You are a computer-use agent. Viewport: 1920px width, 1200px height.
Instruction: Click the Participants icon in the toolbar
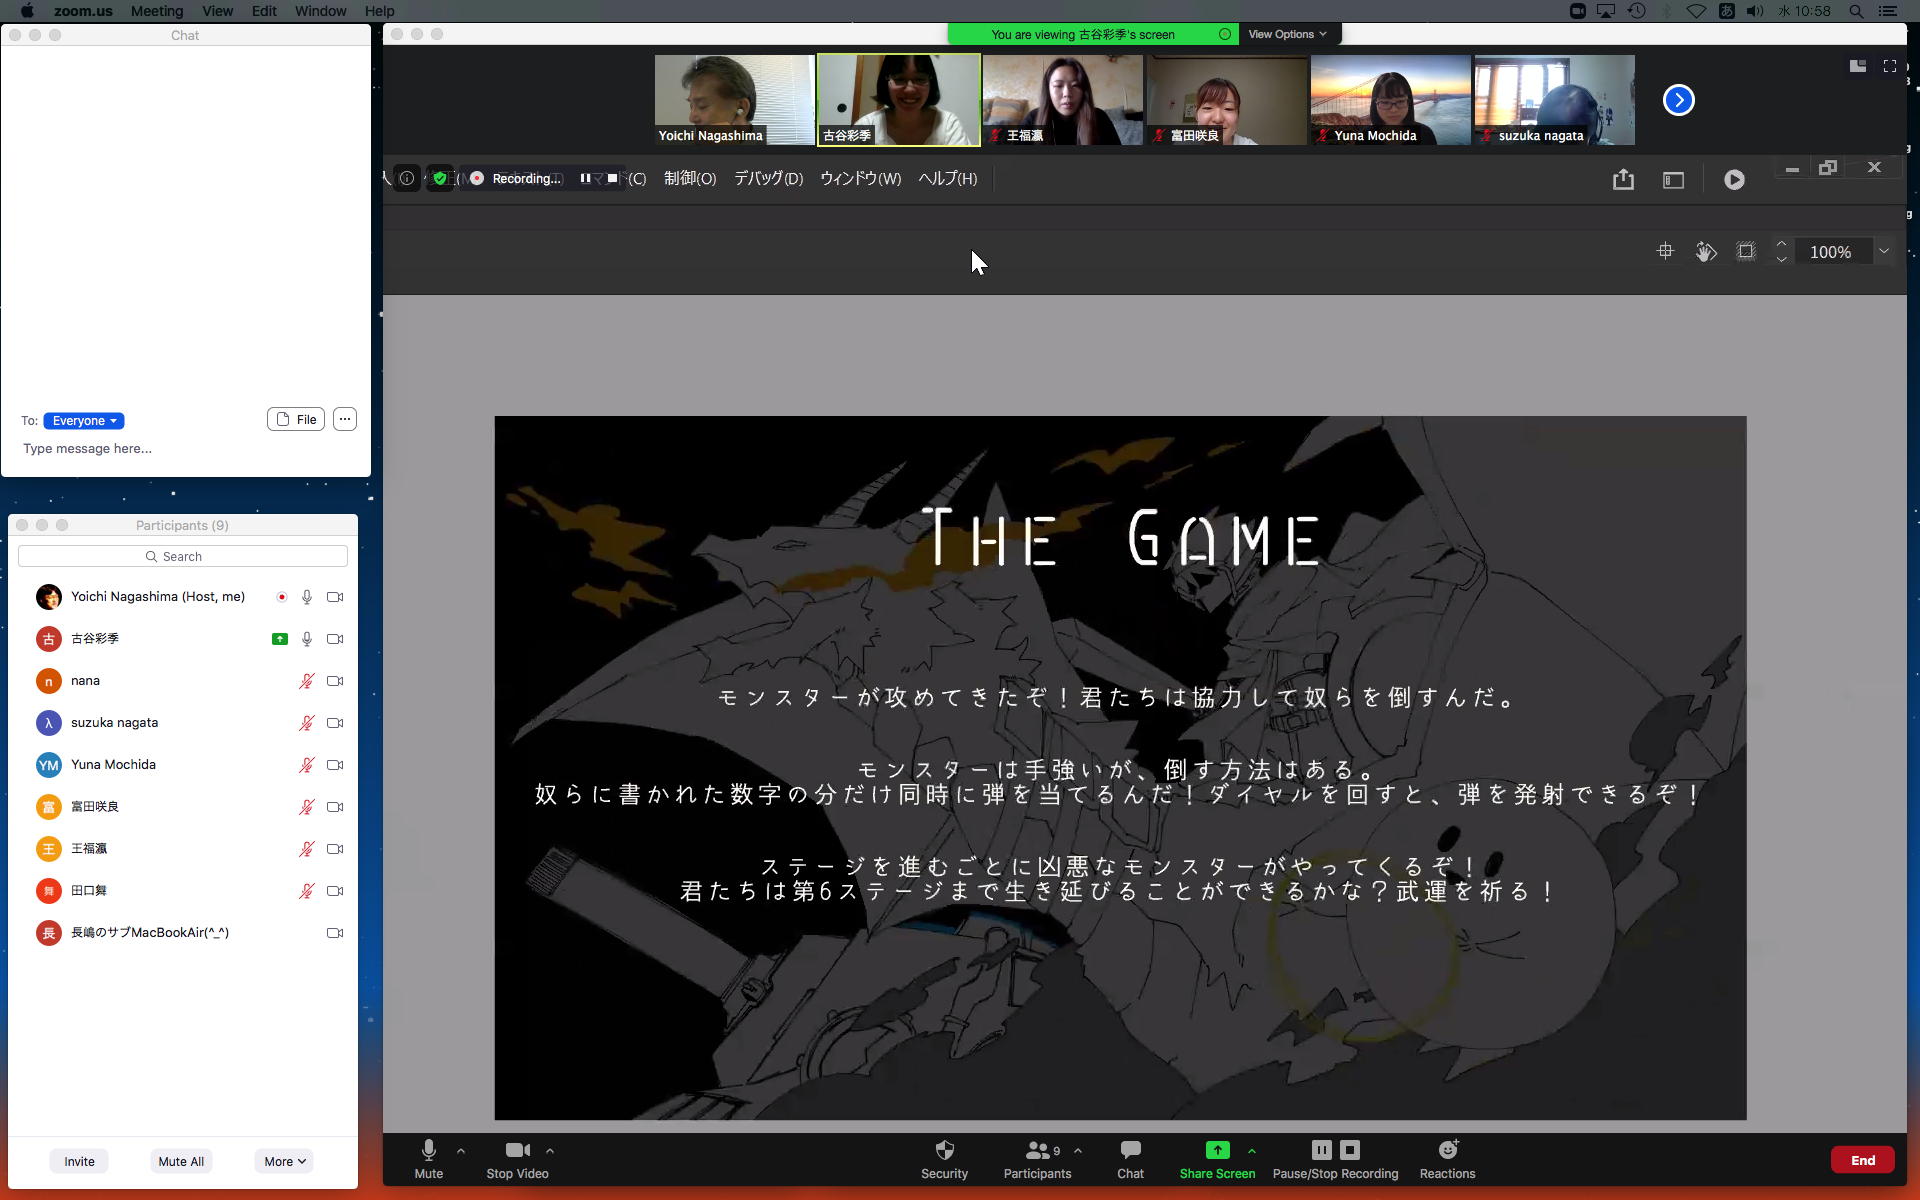coord(1037,1151)
